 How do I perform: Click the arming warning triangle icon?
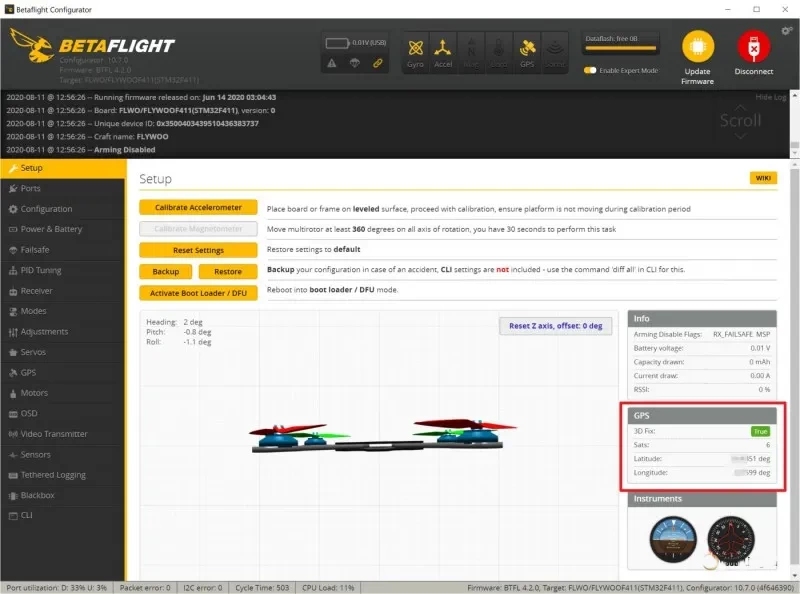(x=332, y=63)
